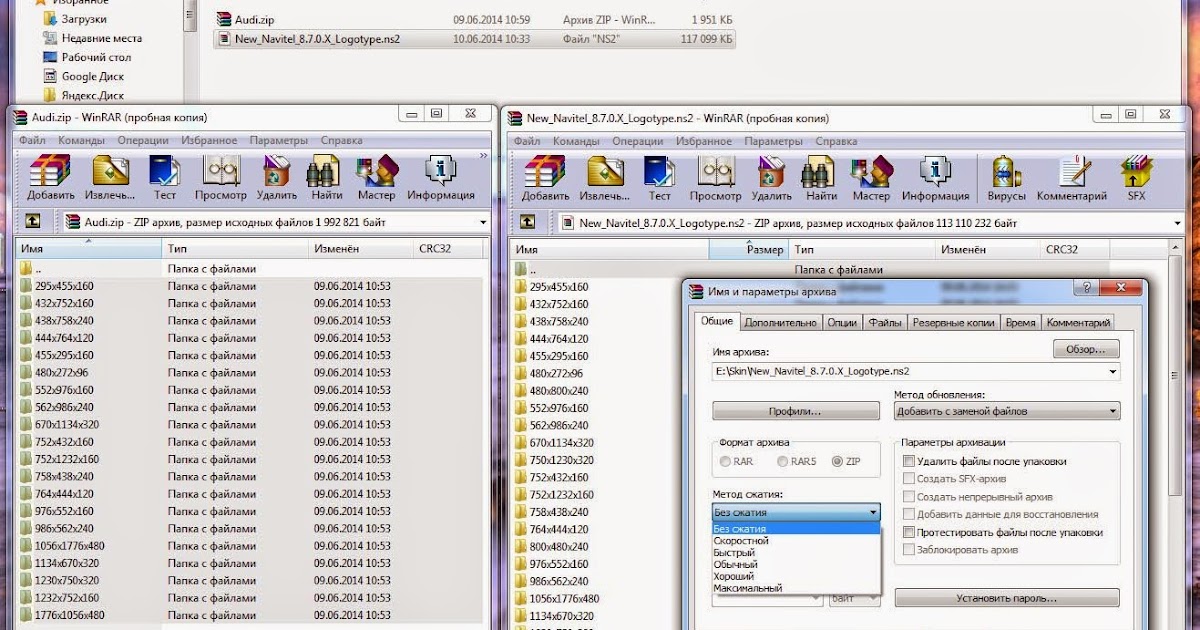1200x630 pixels.
Task: Go up one level in New_Navitel window
Action: [529, 222]
